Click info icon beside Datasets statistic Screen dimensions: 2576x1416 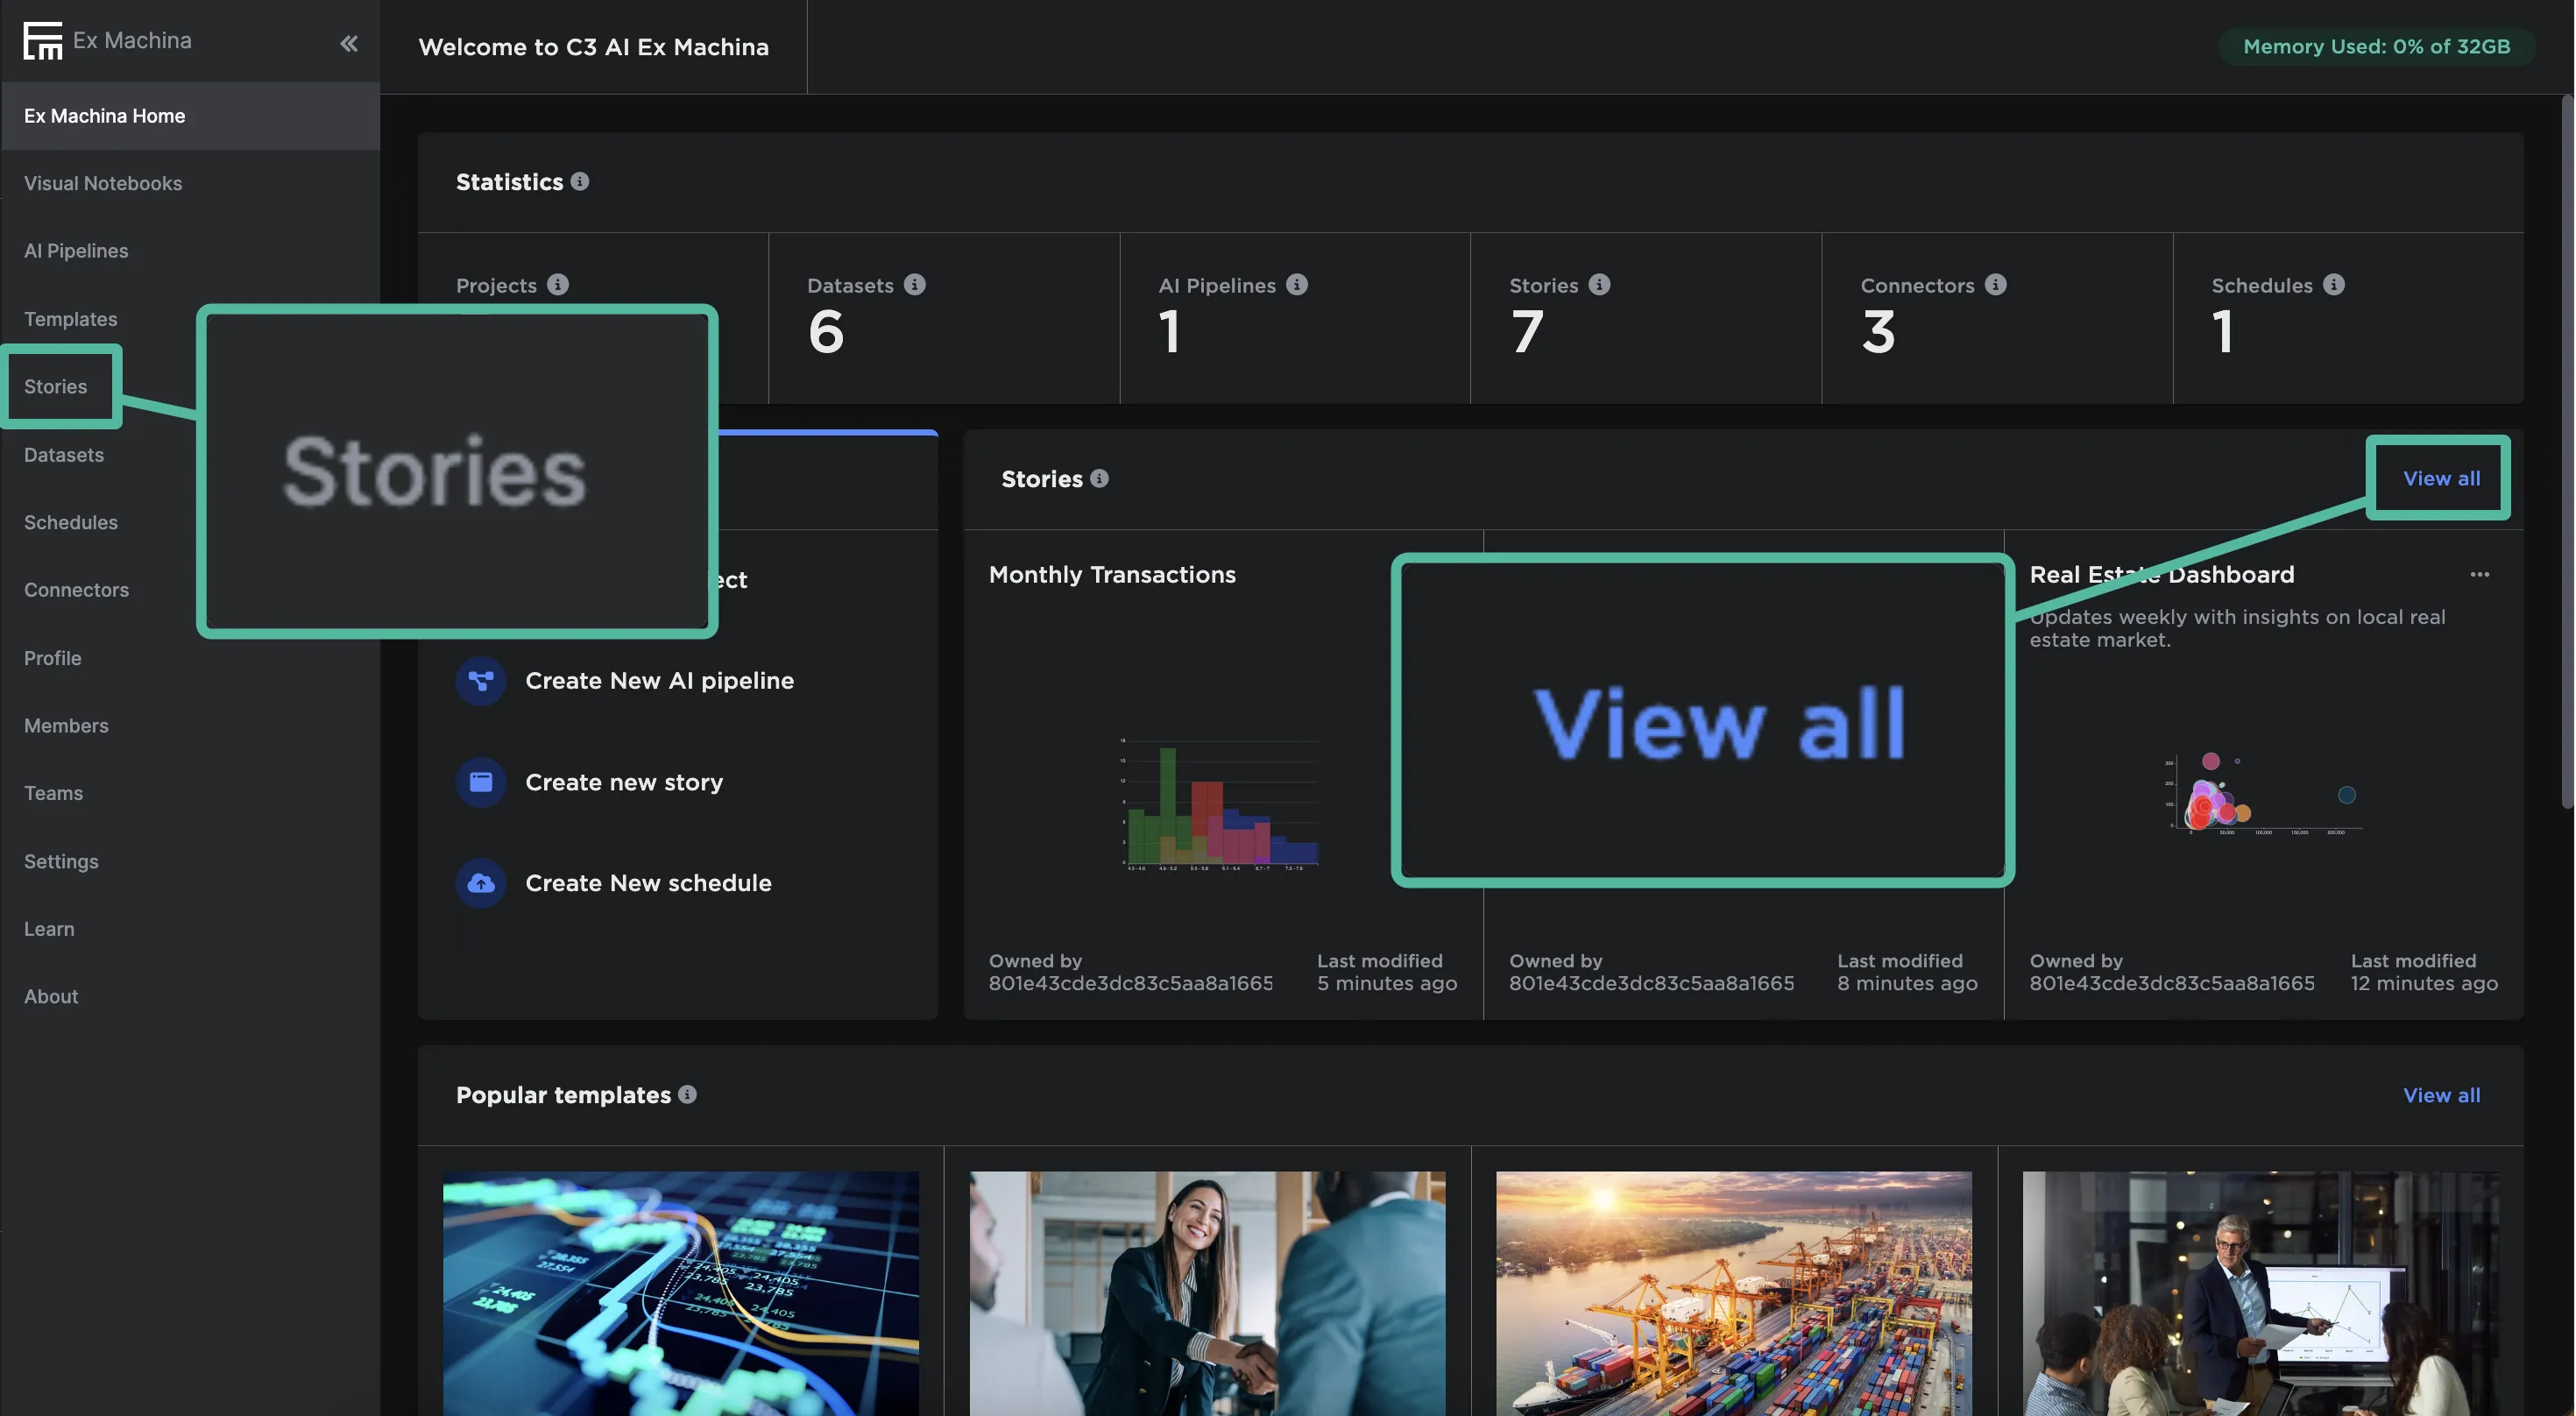914,284
